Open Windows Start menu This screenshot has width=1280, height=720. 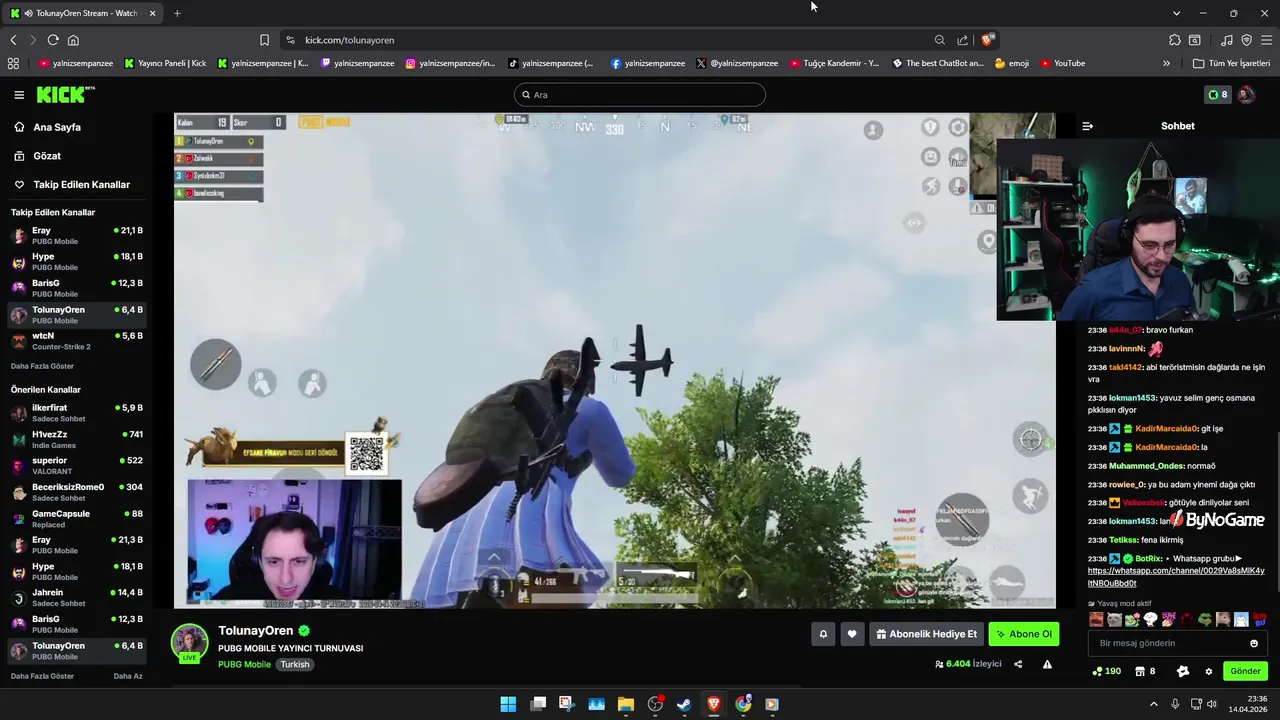pyautogui.click(x=508, y=704)
